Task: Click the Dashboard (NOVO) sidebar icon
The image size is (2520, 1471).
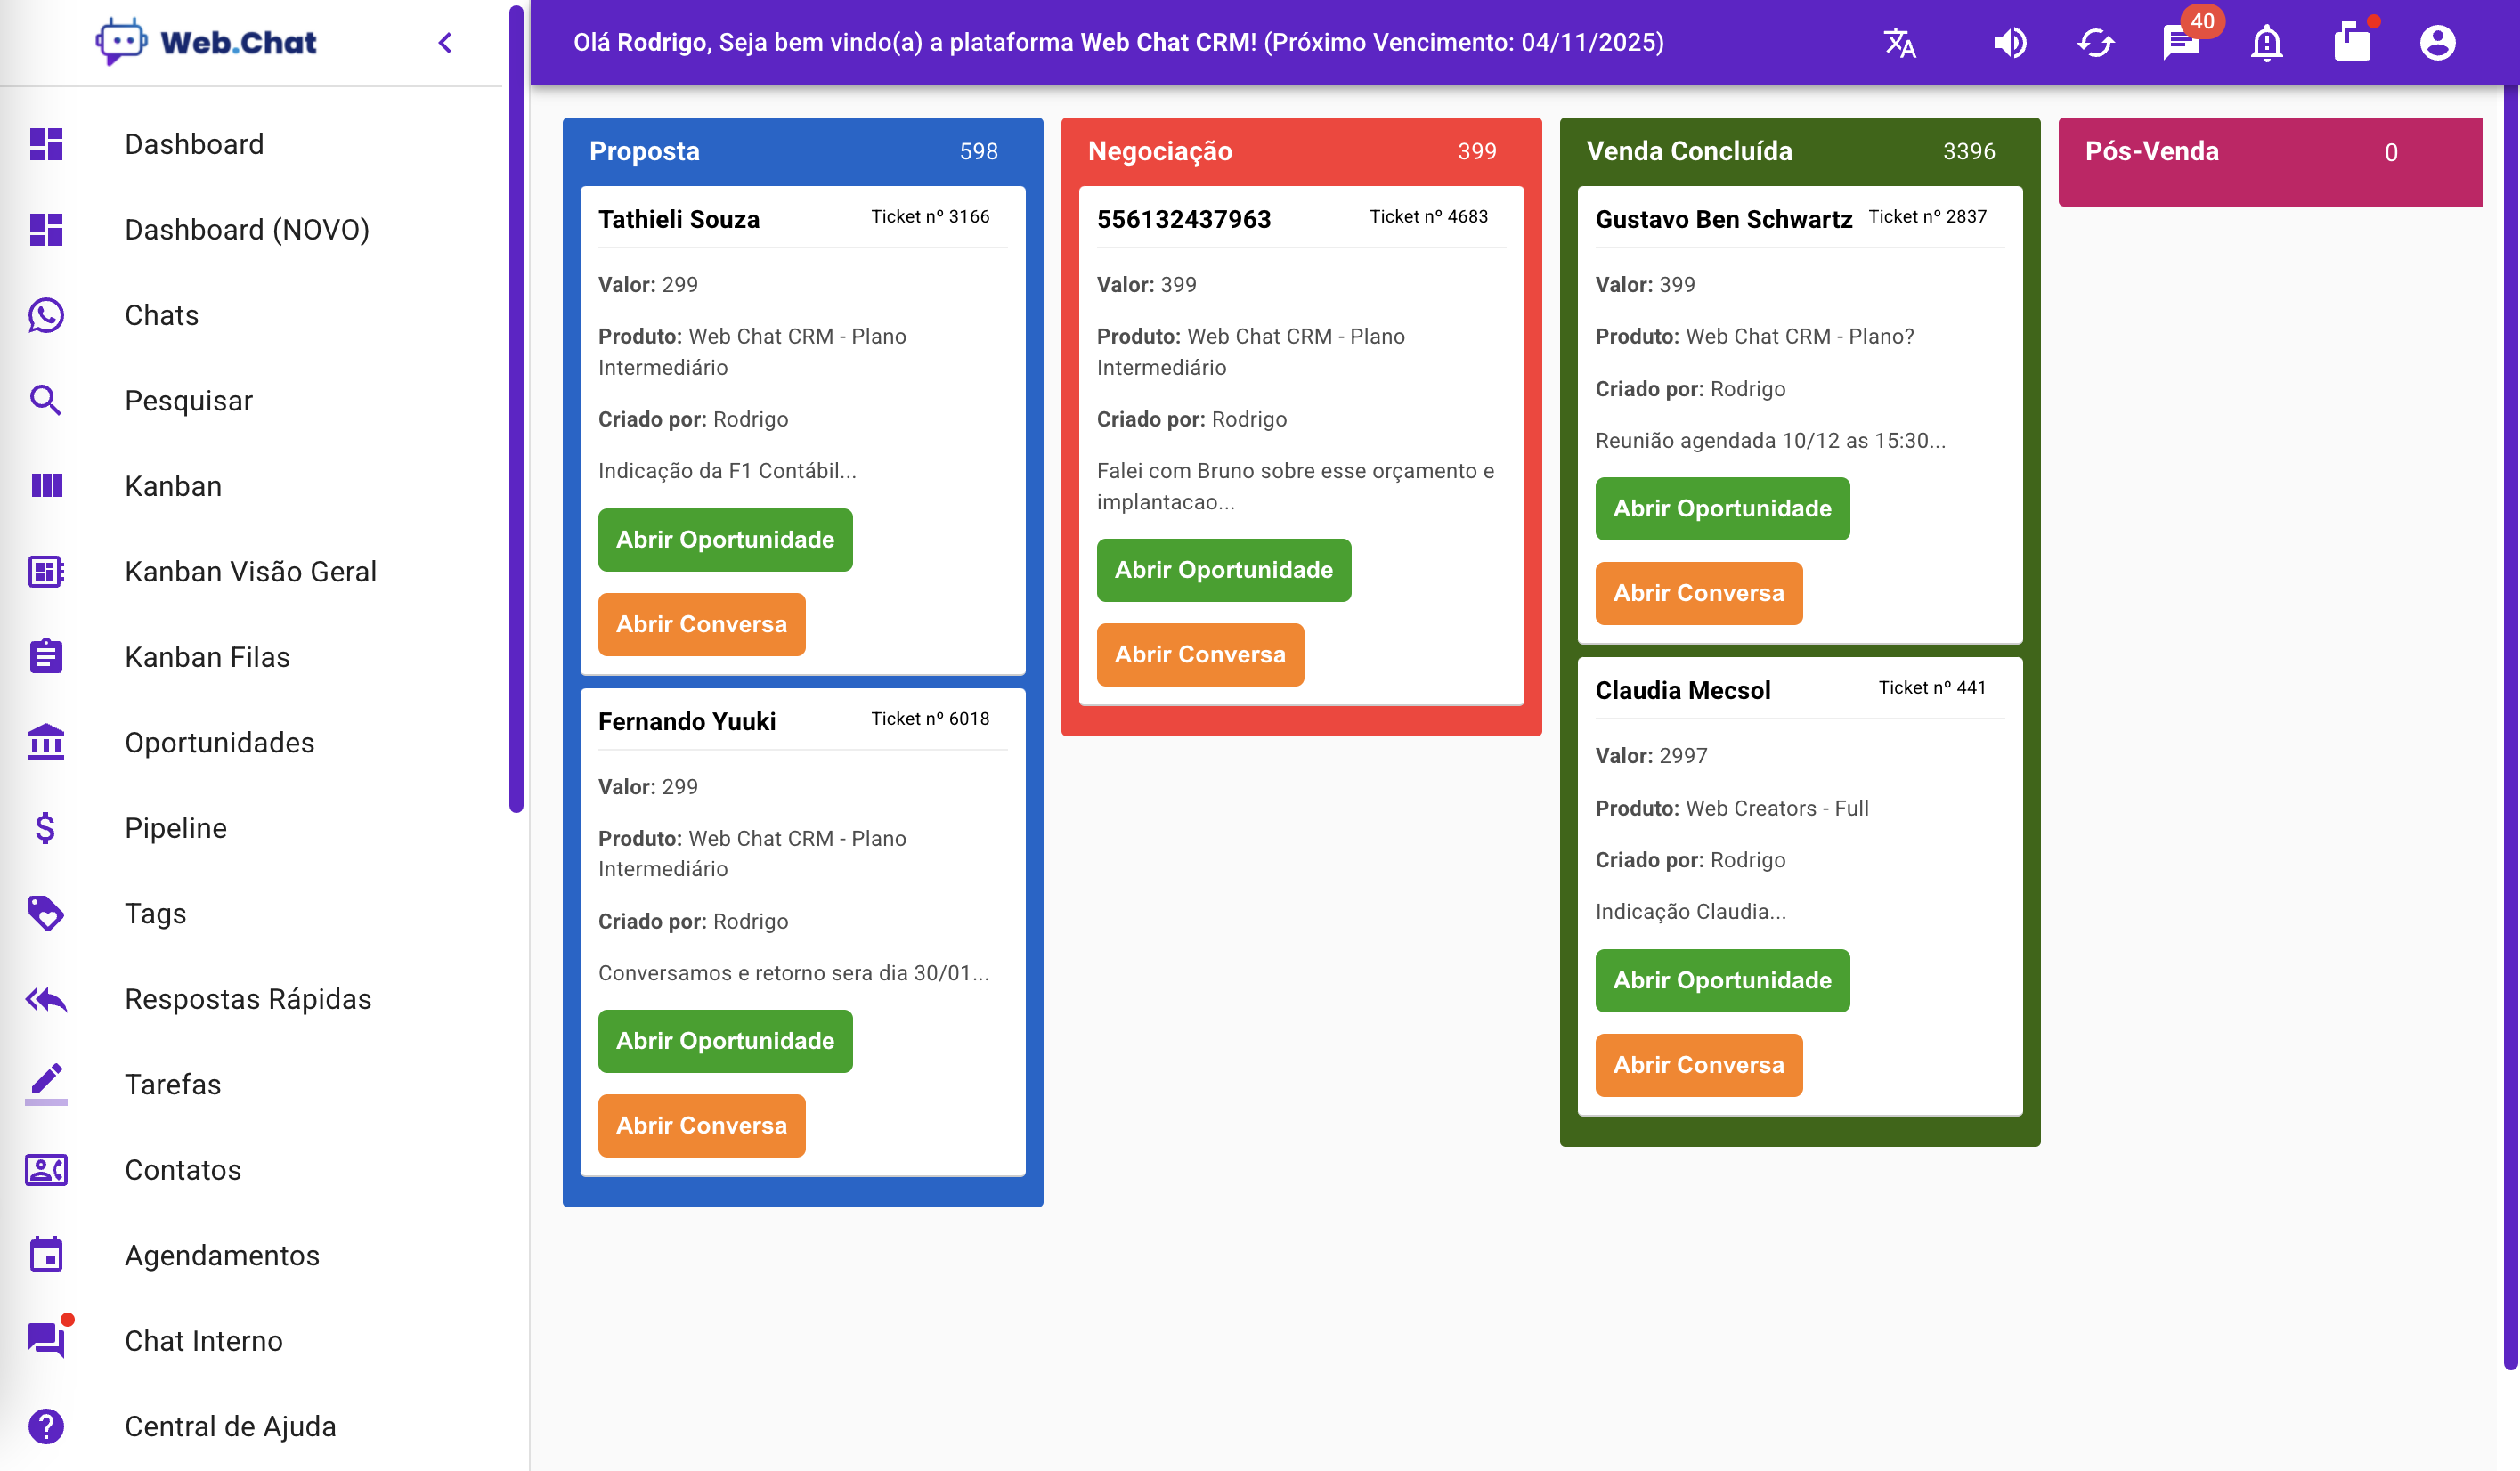Action: coord(46,230)
